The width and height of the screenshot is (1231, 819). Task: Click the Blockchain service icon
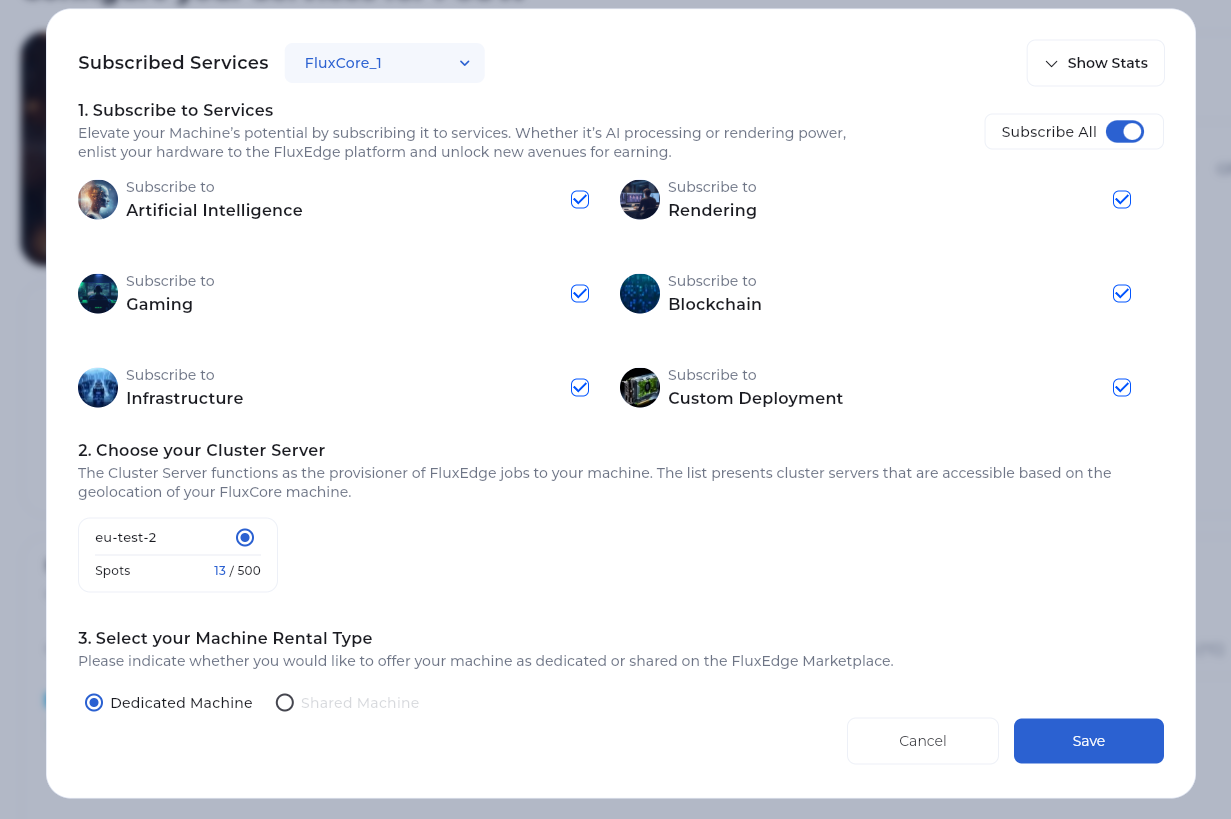(640, 294)
